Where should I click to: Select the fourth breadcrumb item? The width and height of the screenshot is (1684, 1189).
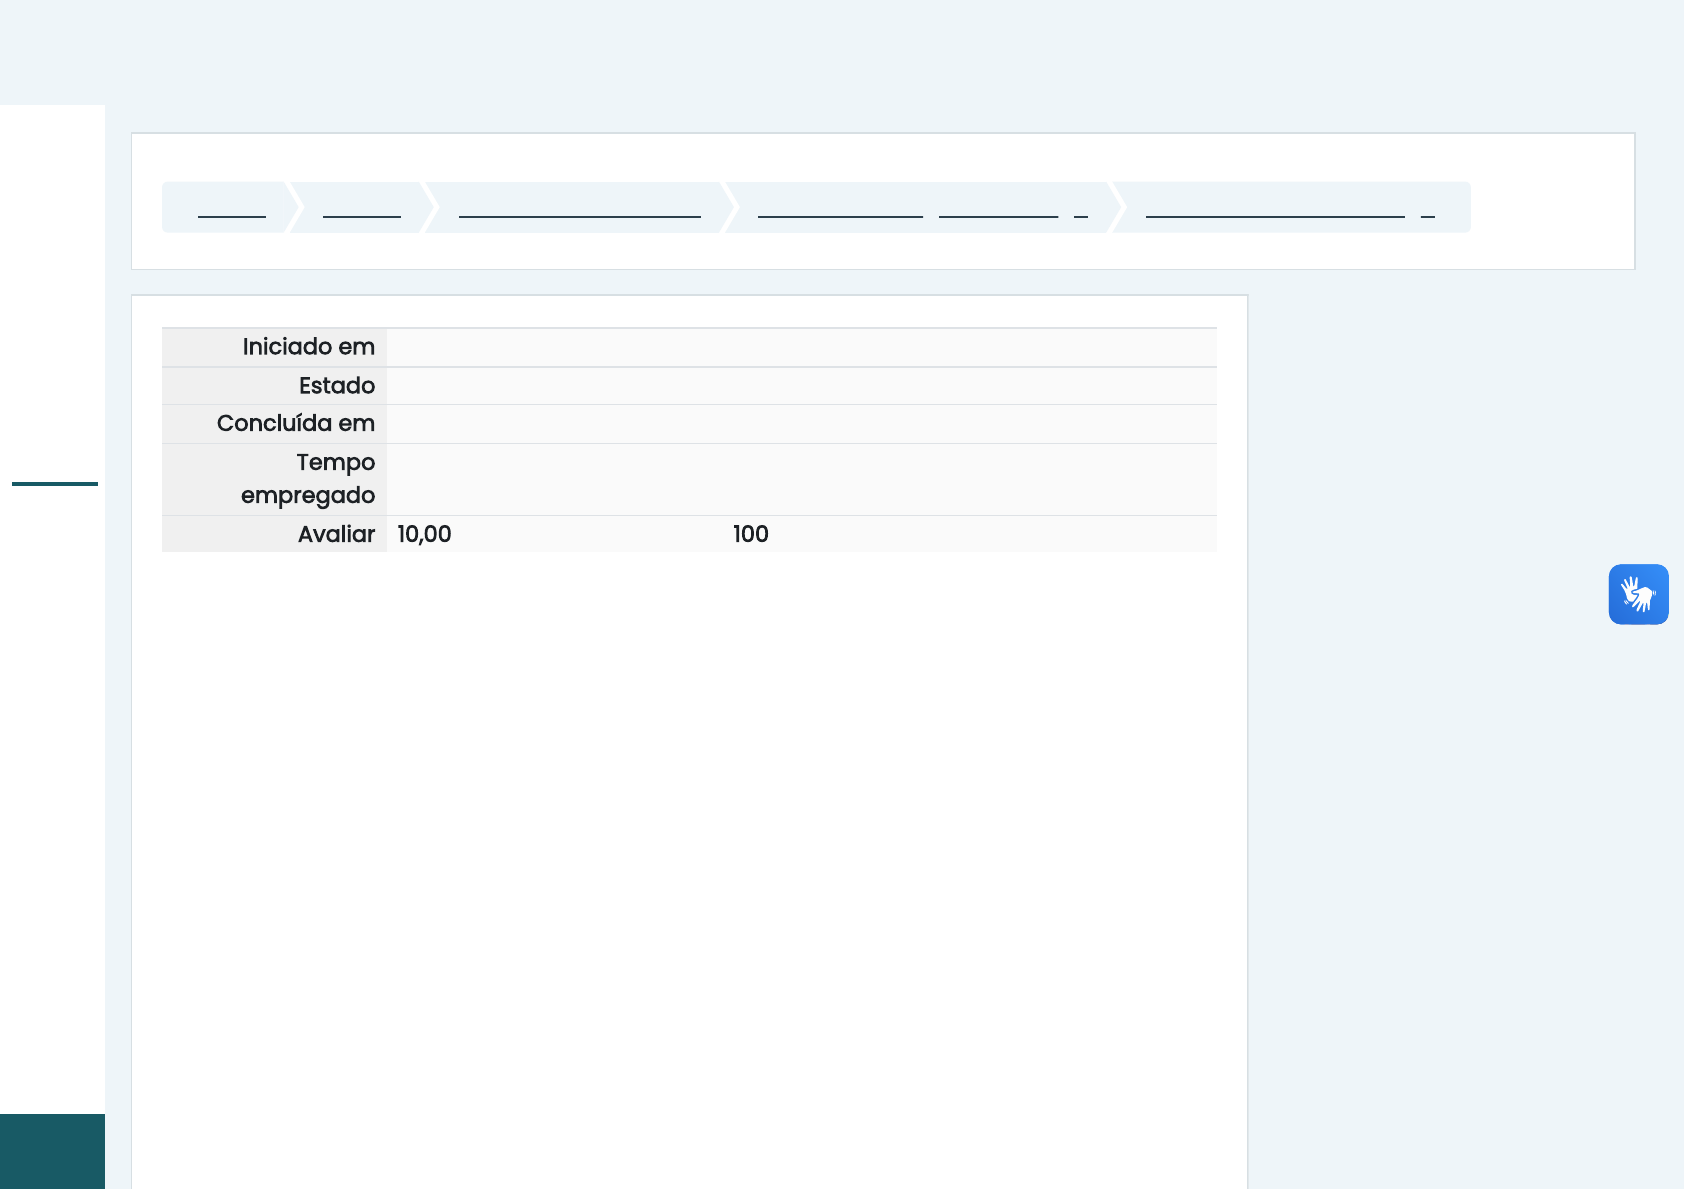(840, 208)
